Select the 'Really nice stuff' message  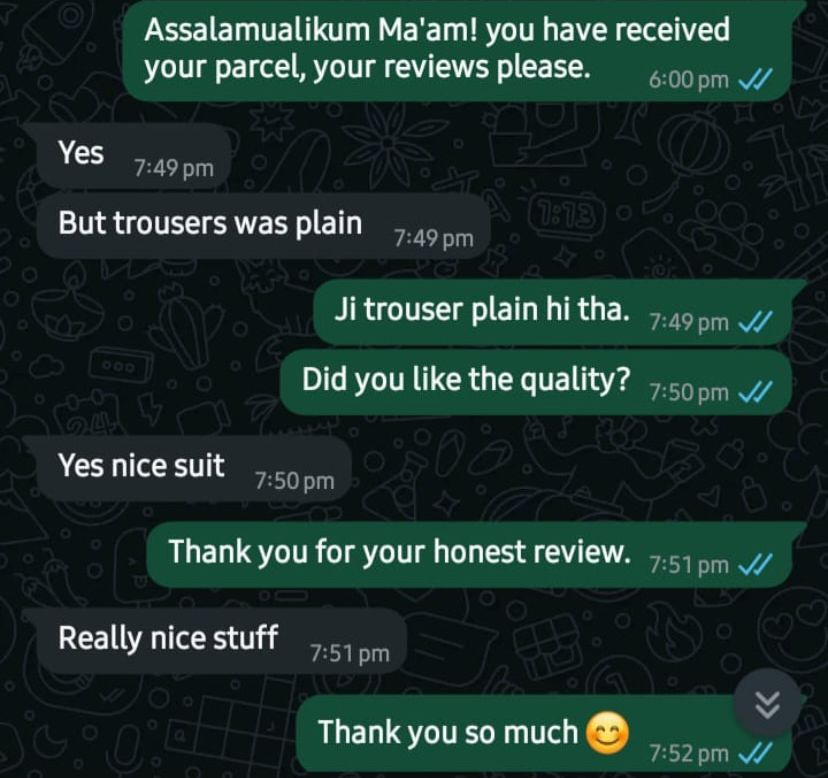click(x=222, y=641)
